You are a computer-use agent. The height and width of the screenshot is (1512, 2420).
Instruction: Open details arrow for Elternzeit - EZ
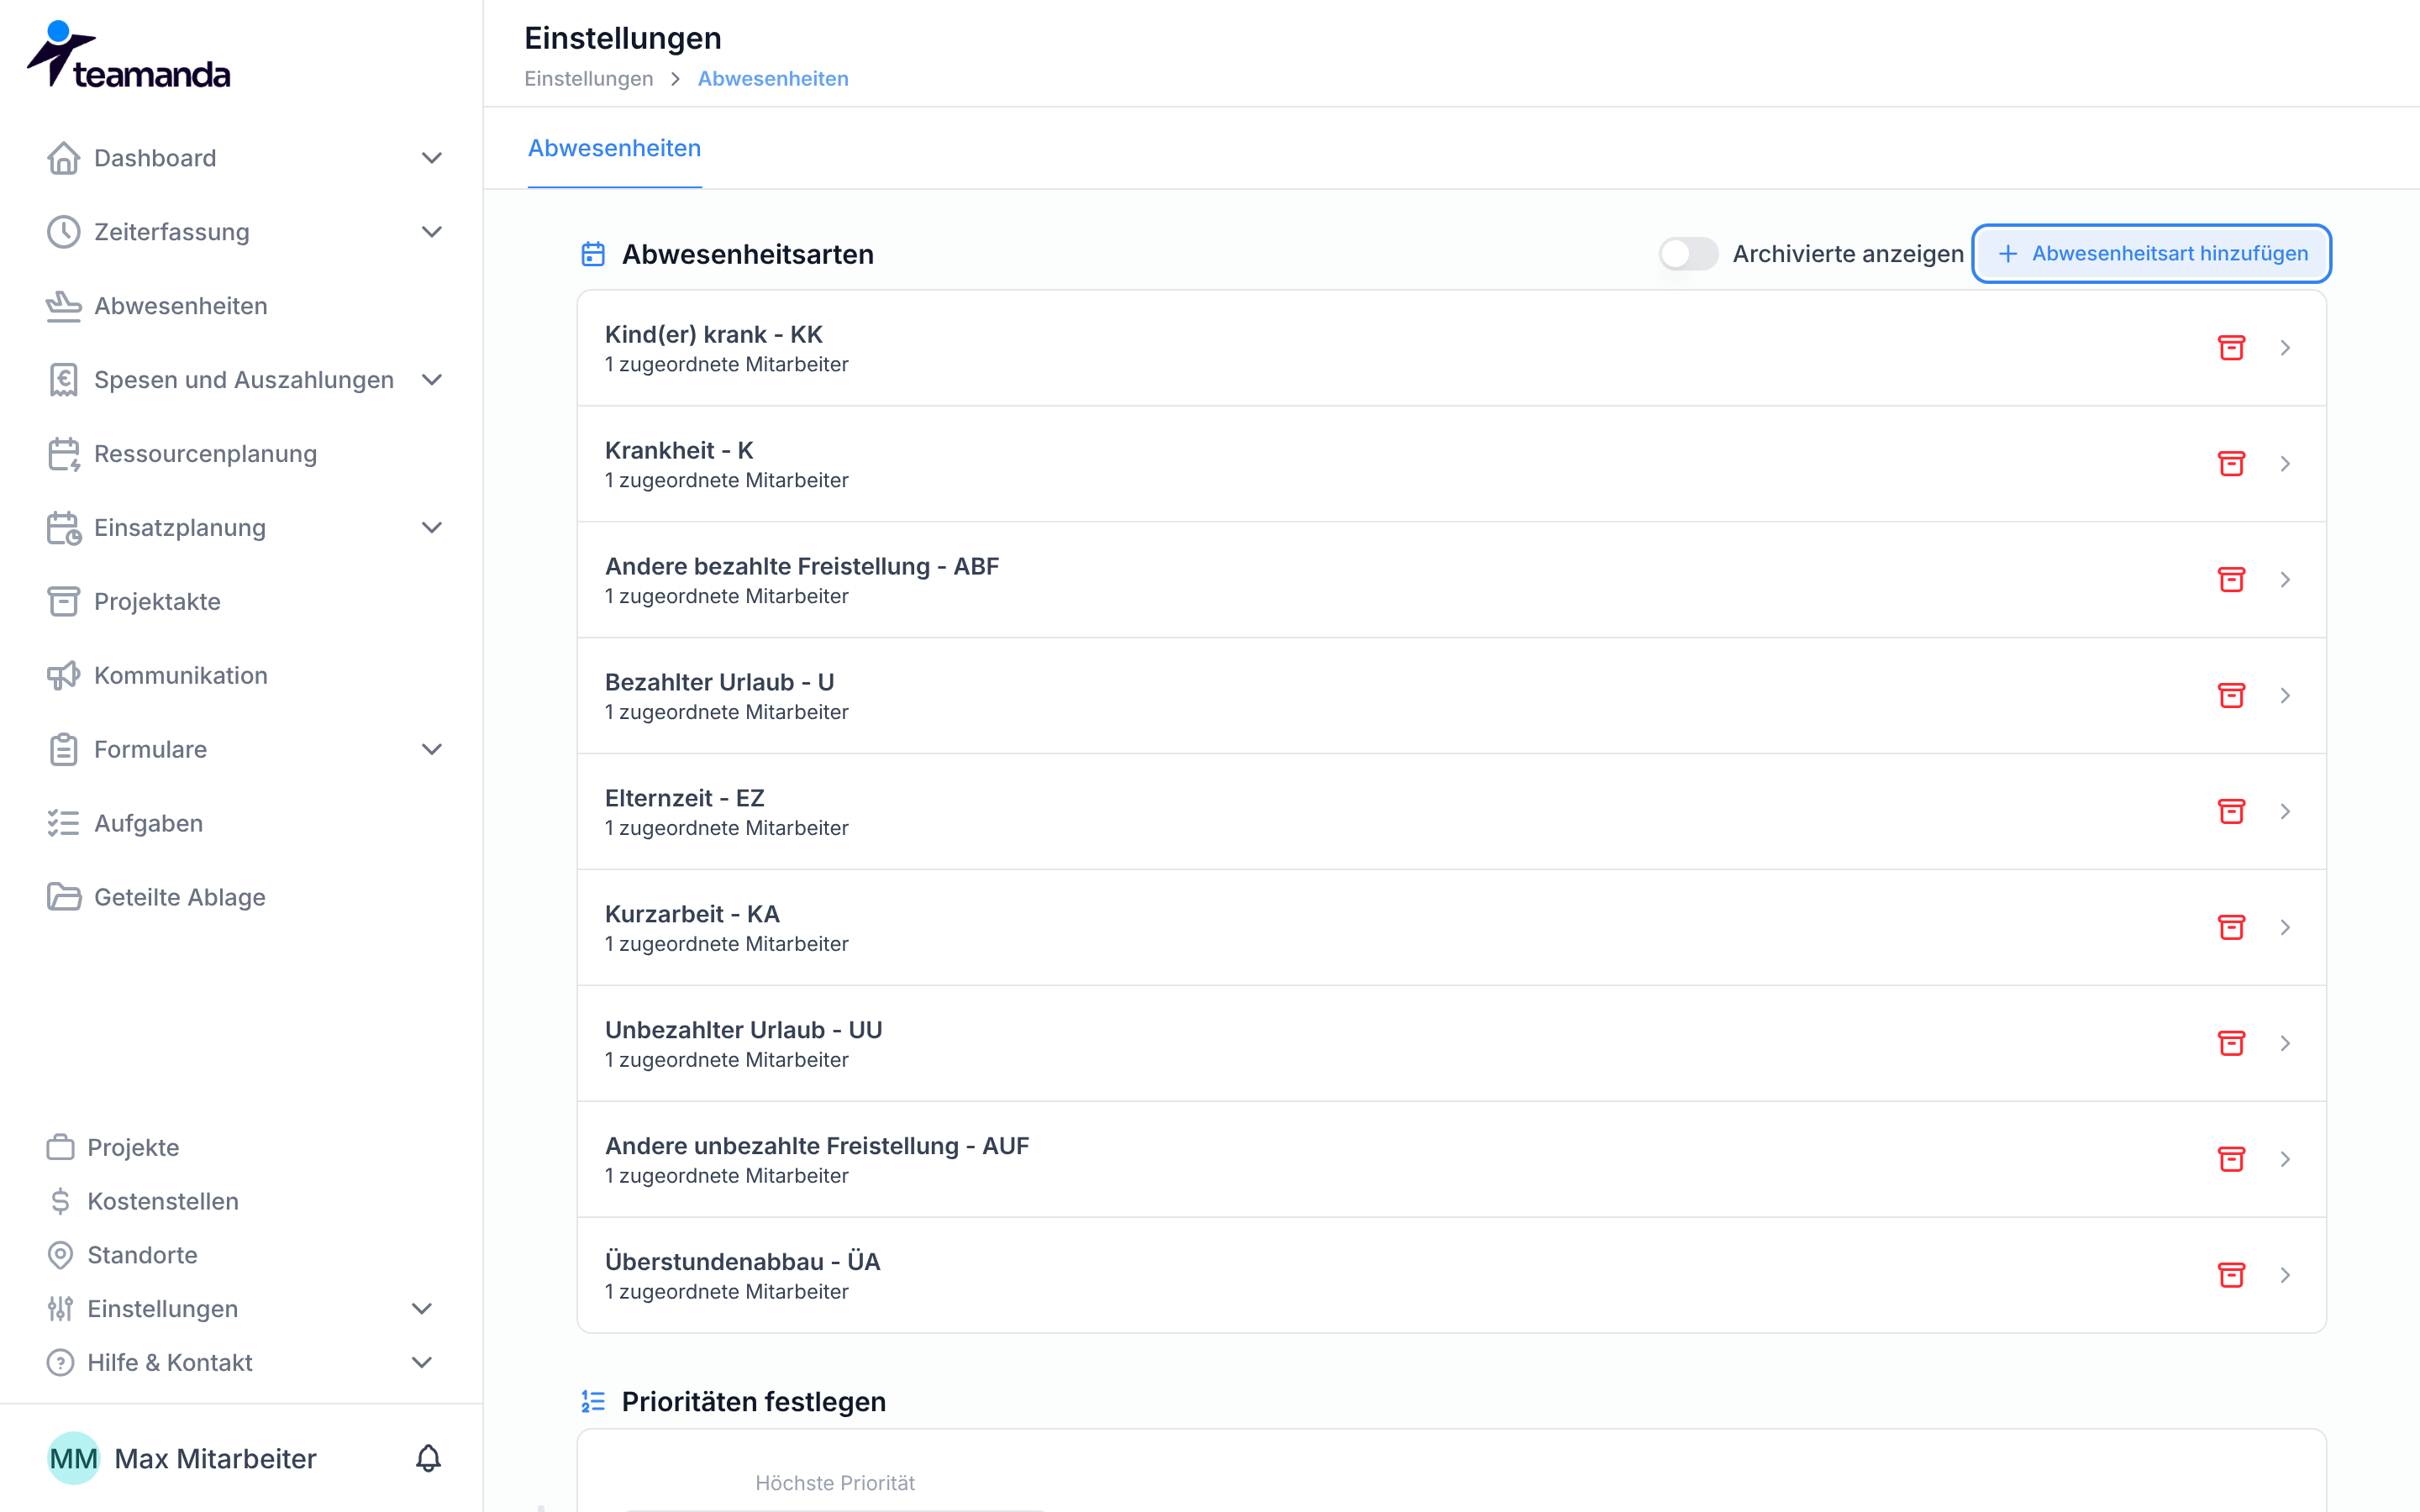click(x=2285, y=812)
